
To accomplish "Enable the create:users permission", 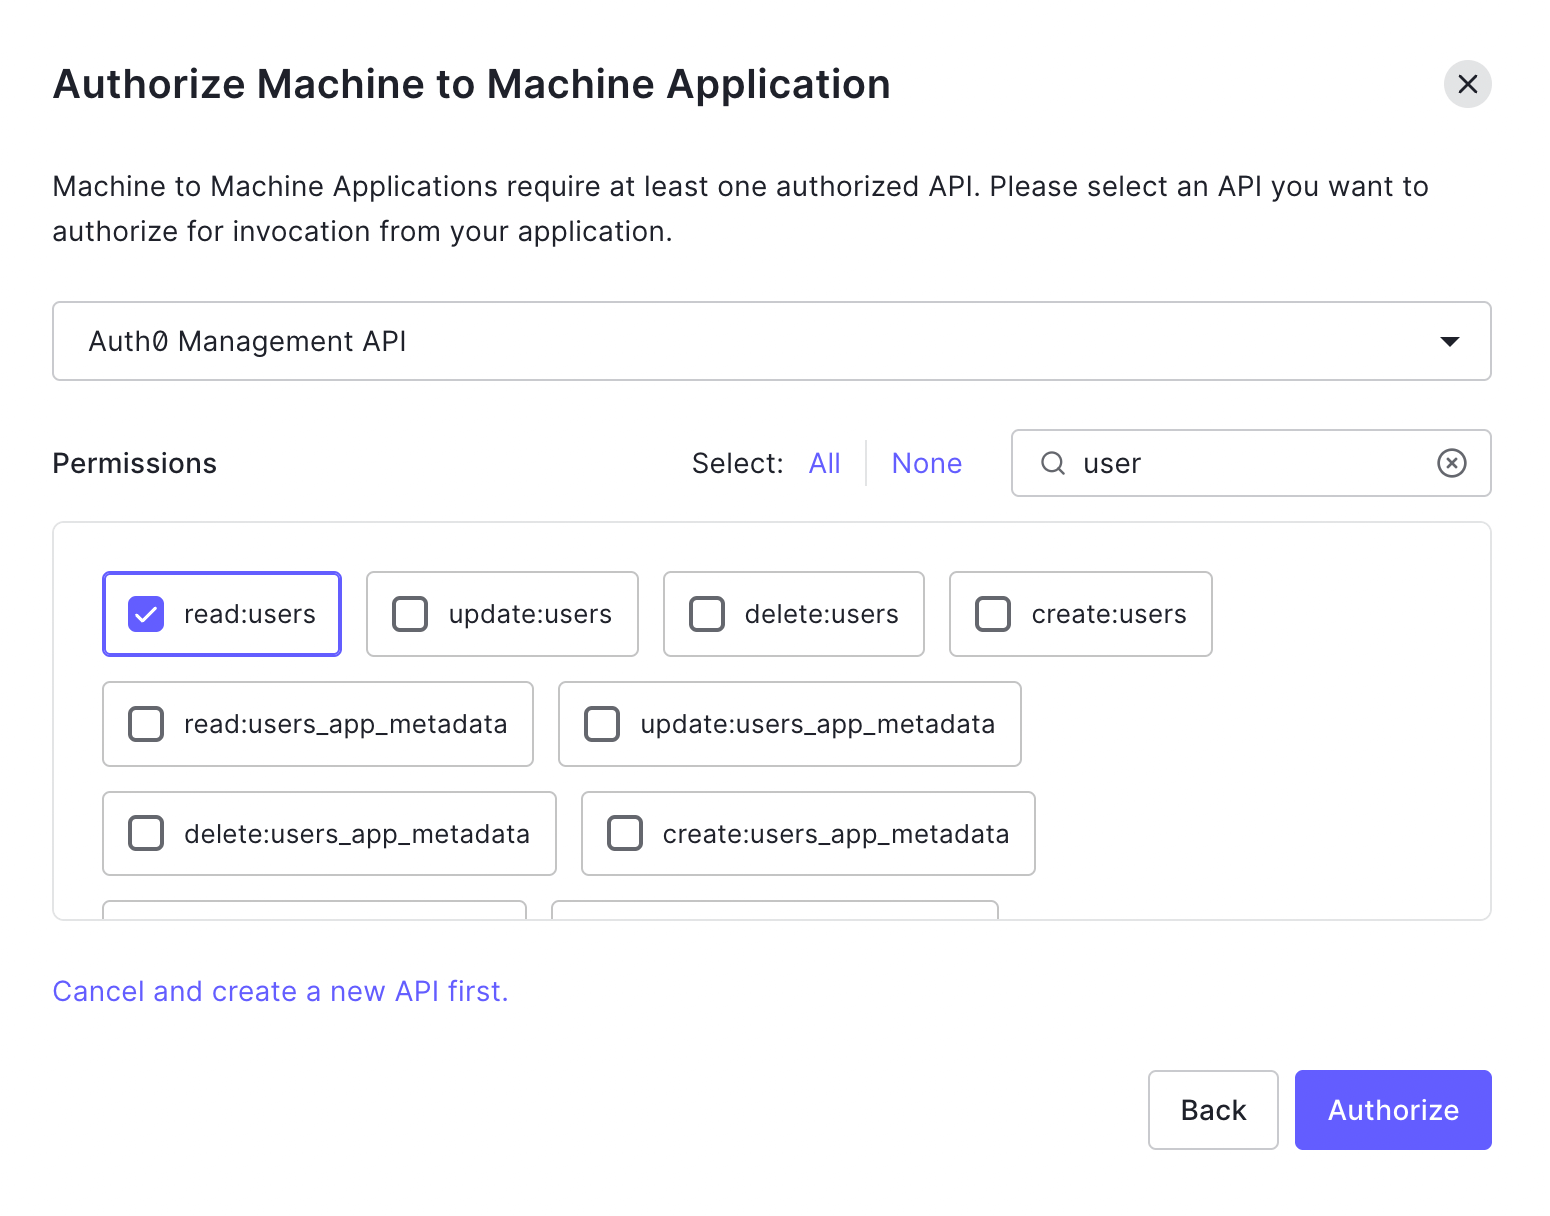I will tap(993, 614).
